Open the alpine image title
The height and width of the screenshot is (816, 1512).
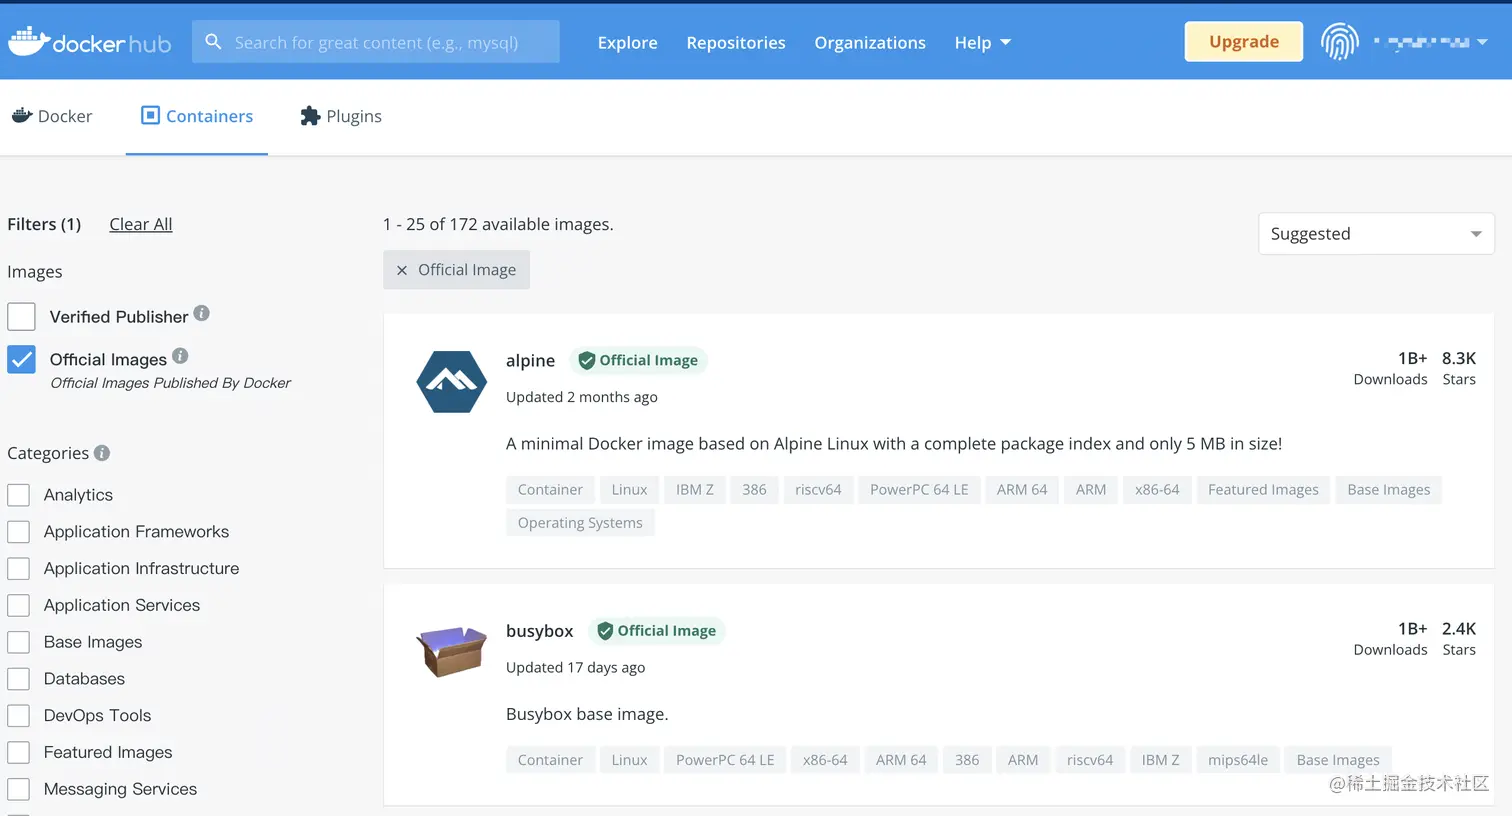(x=530, y=361)
